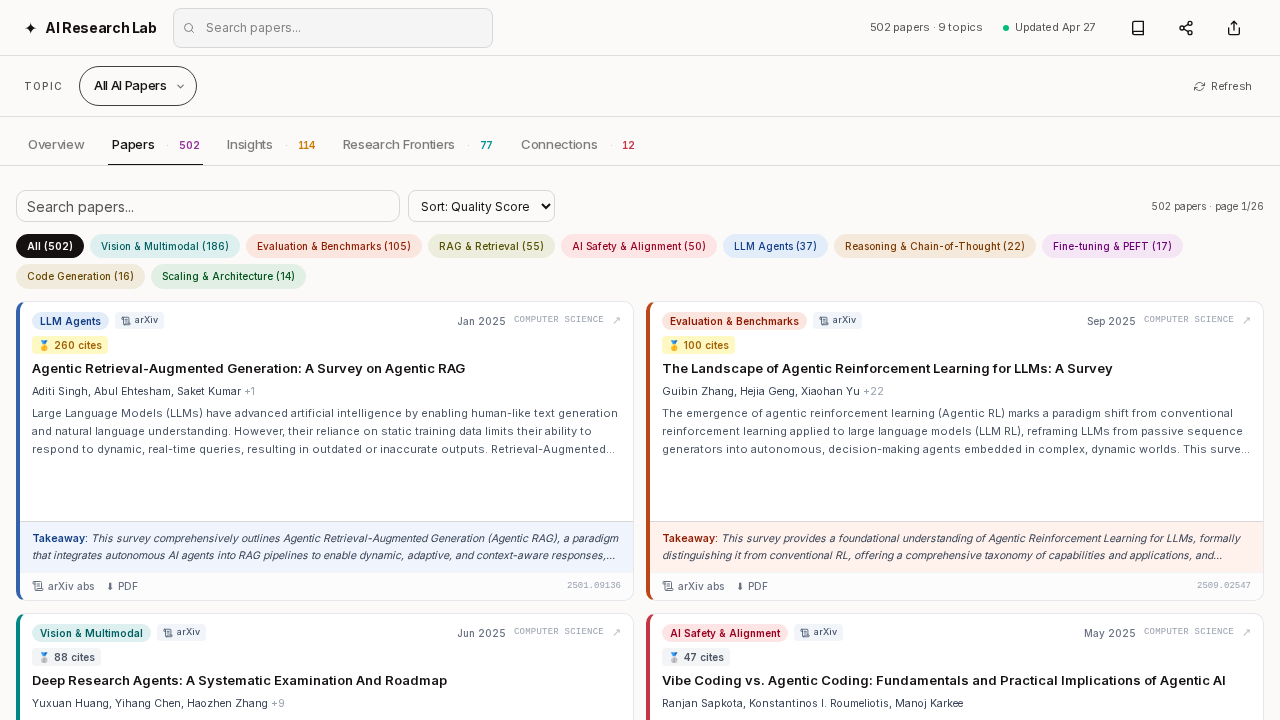Click '+22' more authors on Agentic RL card
Screen dimensions: 1280x720
point(873,391)
